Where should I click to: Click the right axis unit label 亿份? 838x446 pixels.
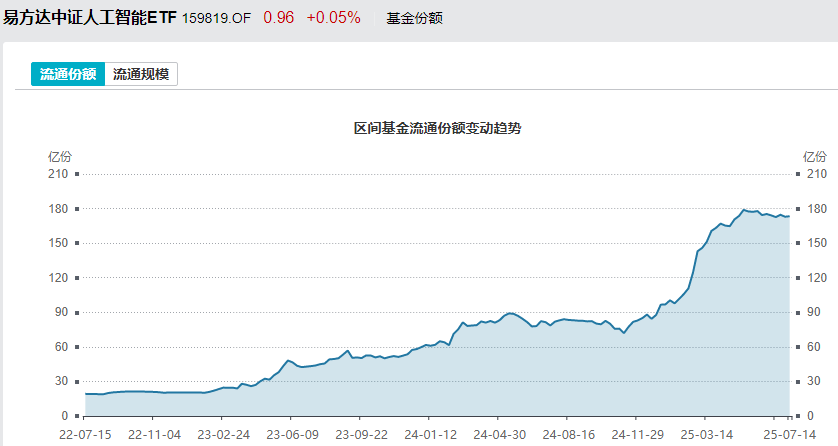814,157
